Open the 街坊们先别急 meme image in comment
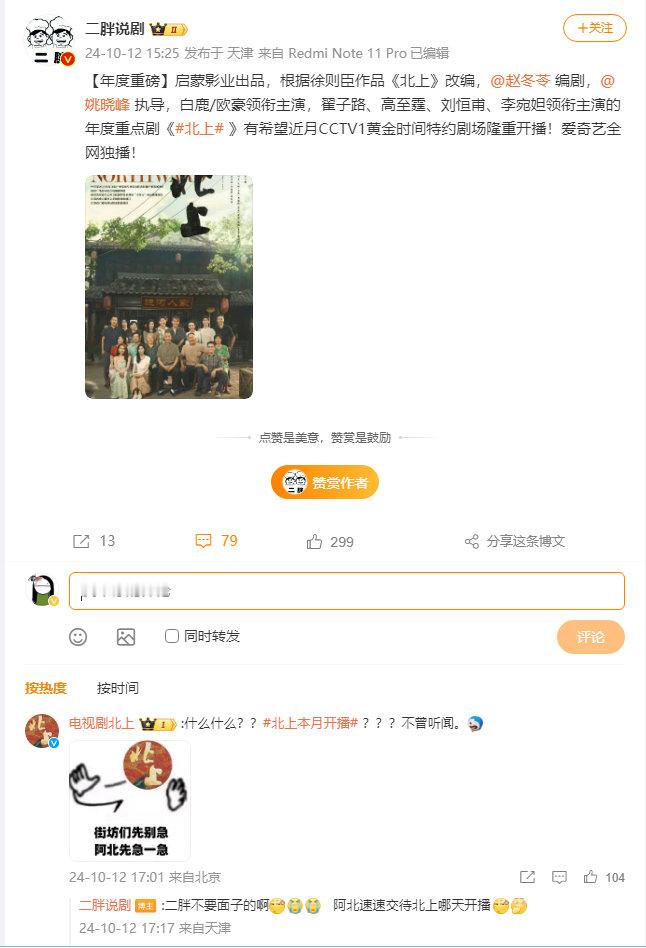The height and width of the screenshot is (948, 646). 130,800
